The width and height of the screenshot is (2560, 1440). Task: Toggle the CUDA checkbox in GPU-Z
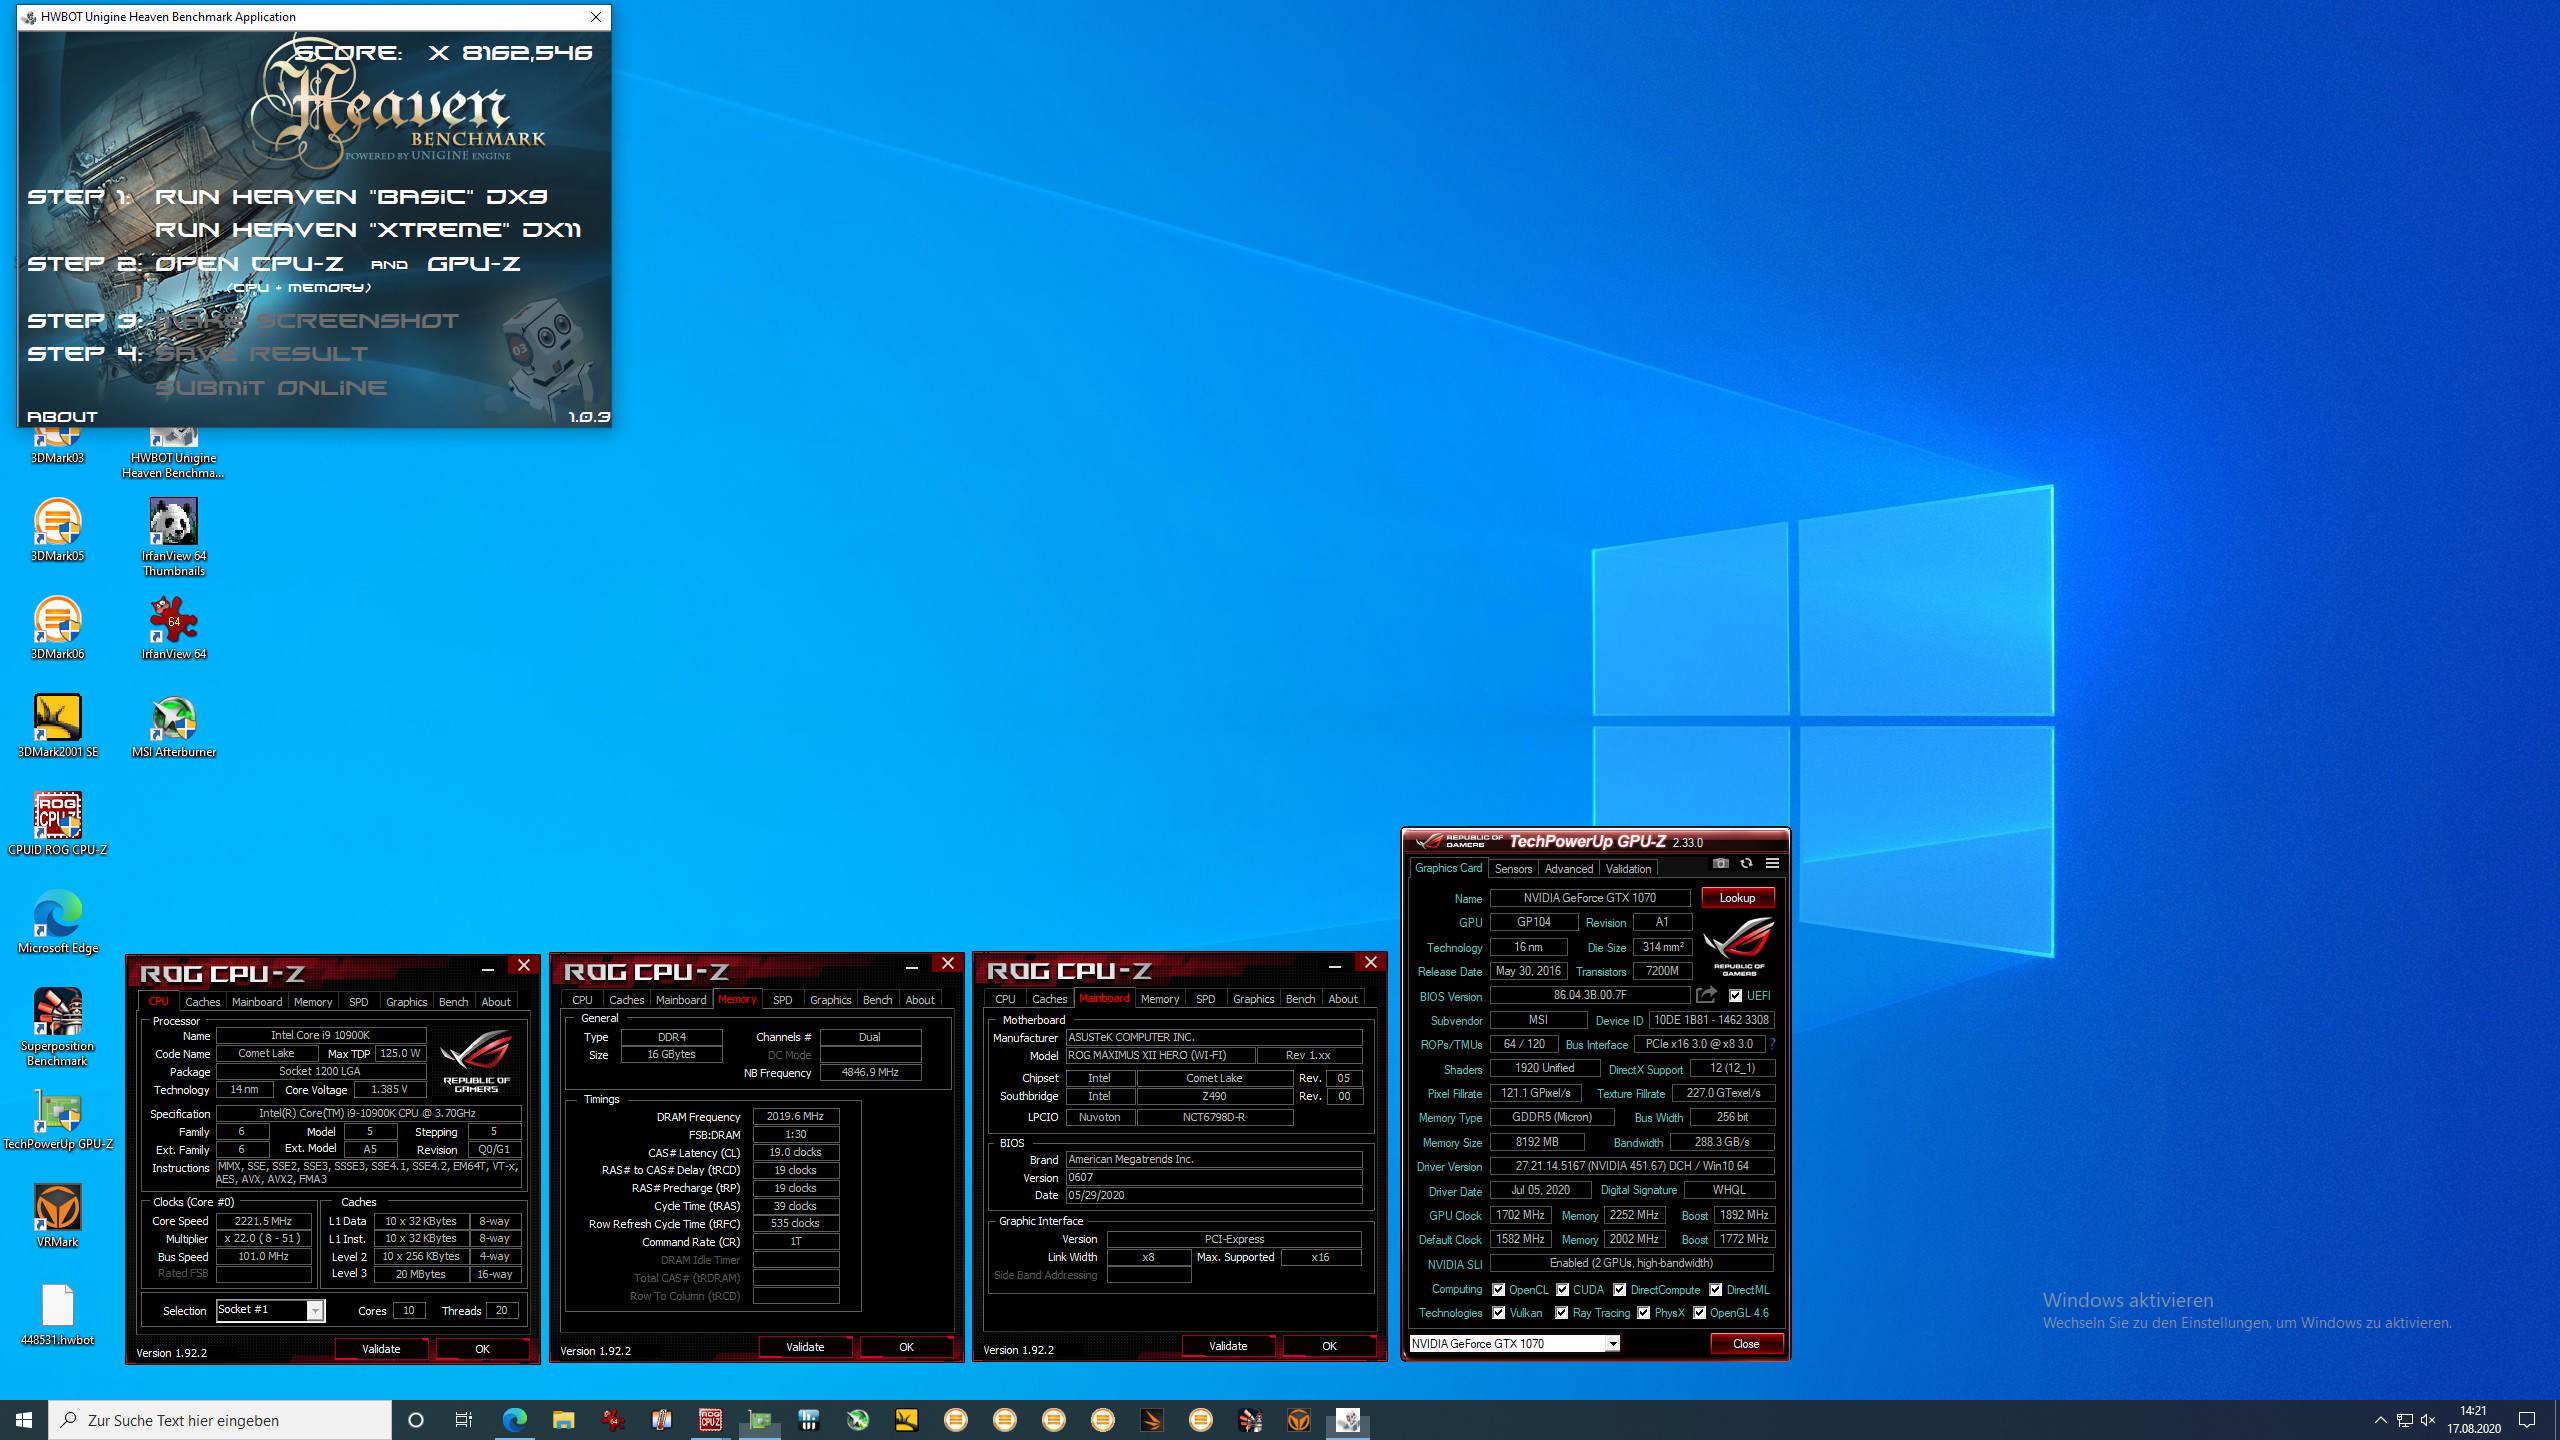(x=1563, y=1290)
